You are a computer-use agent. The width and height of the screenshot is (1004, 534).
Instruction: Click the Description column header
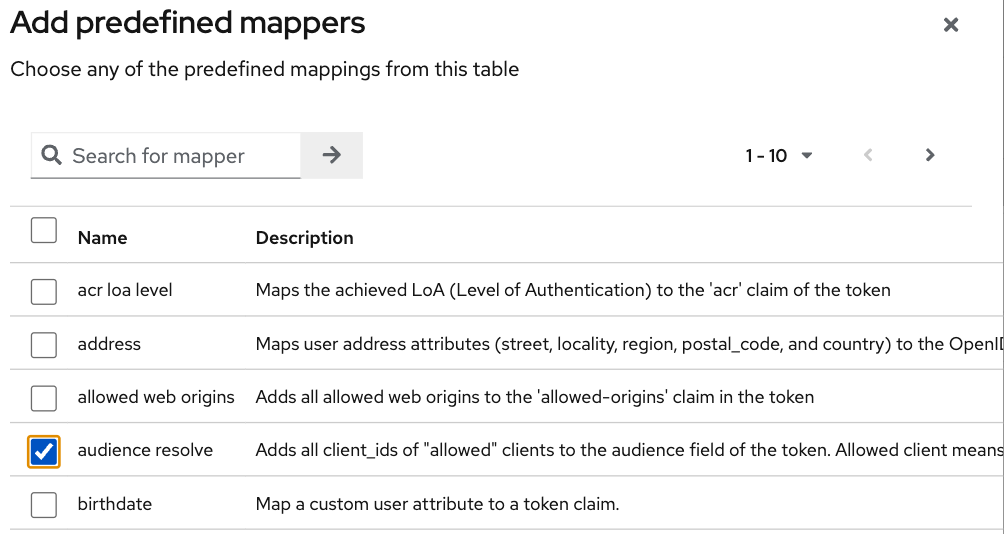[305, 238]
